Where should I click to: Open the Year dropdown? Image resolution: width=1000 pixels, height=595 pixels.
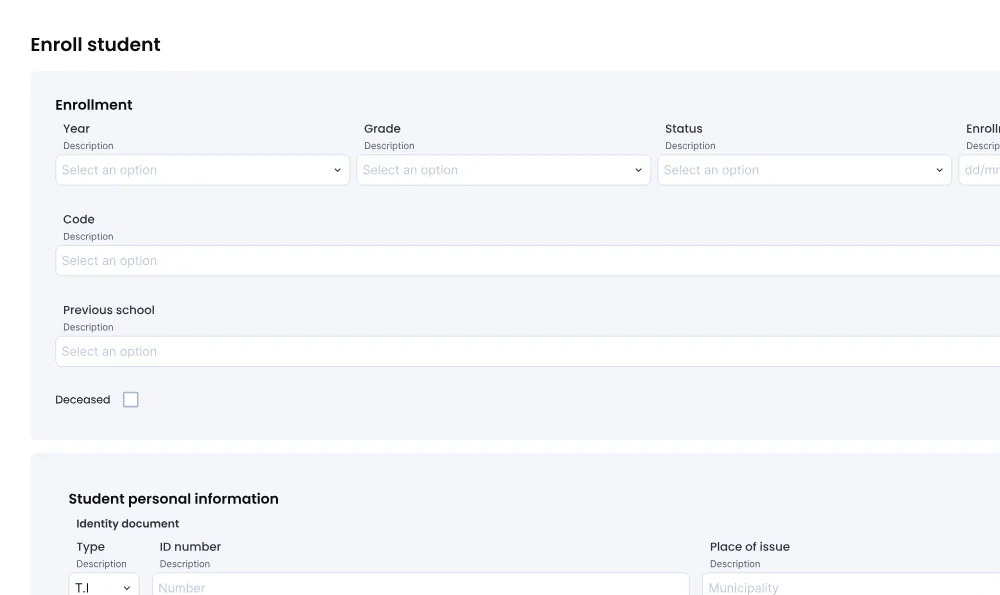click(x=203, y=170)
